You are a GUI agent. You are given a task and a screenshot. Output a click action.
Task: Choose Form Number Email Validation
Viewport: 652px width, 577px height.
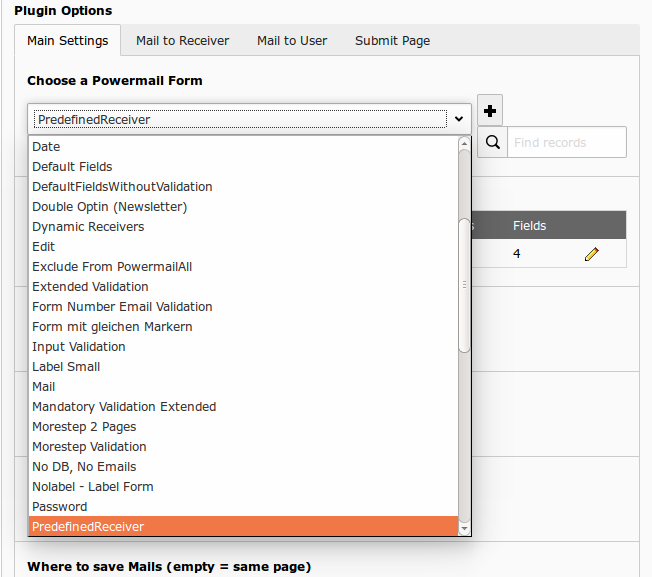[x=122, y=307]
